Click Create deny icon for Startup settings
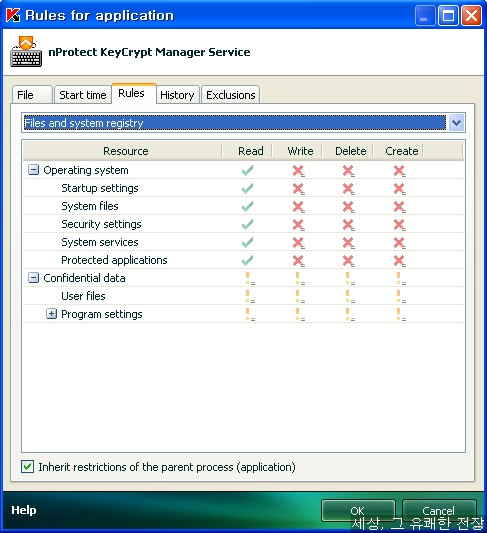Viewport: 487px width, 533px height. click(399, 188)
